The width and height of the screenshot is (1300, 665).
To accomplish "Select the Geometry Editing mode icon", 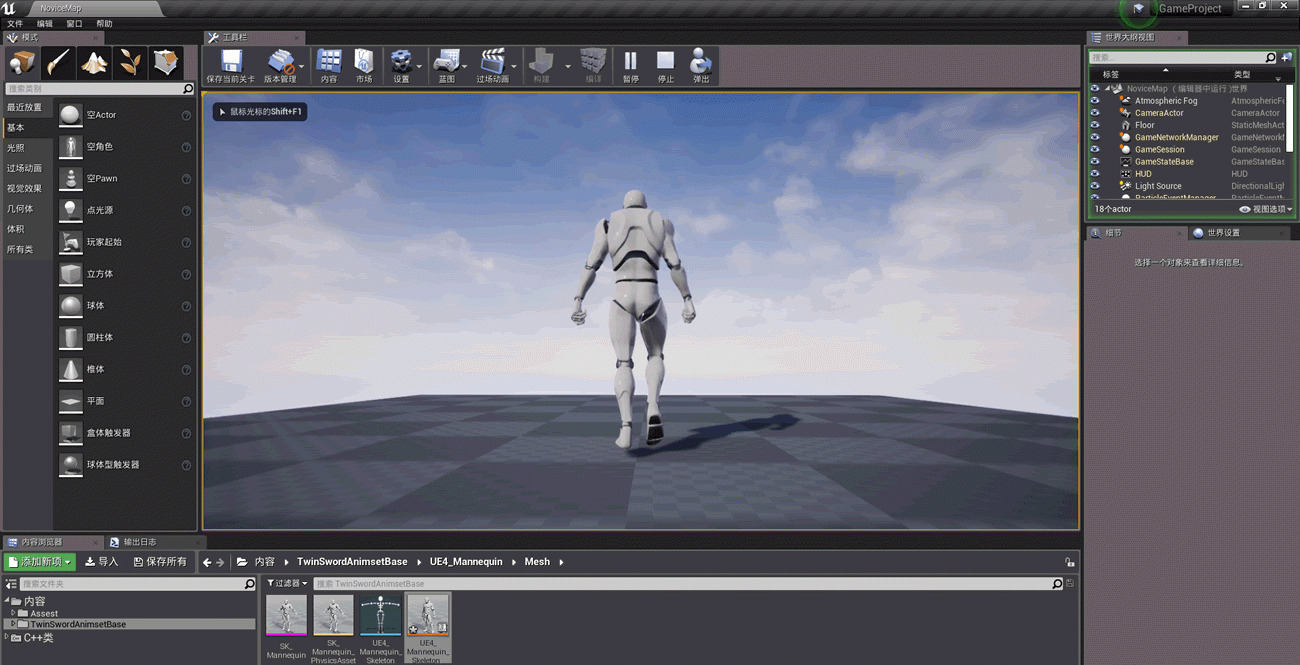I will [166, 63].
